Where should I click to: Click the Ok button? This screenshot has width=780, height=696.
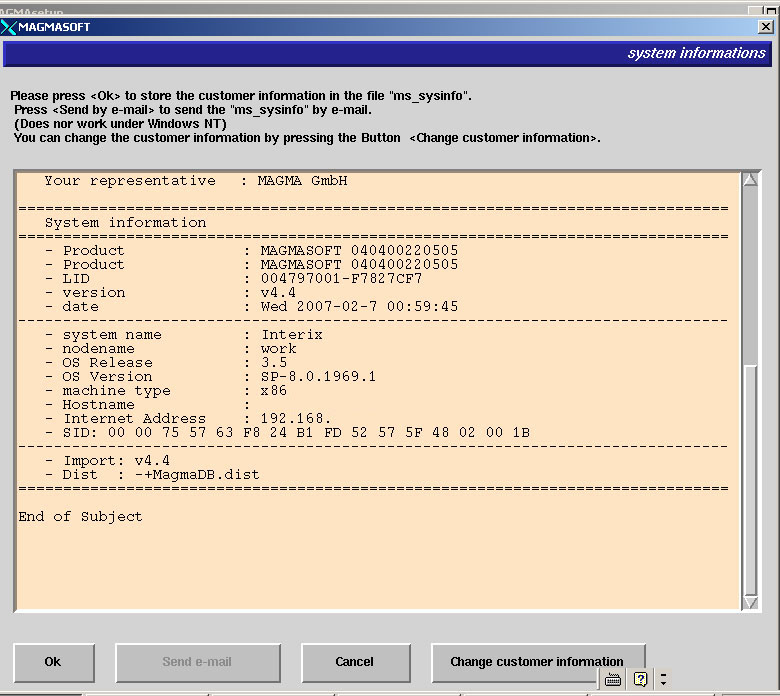pos(54,663)
